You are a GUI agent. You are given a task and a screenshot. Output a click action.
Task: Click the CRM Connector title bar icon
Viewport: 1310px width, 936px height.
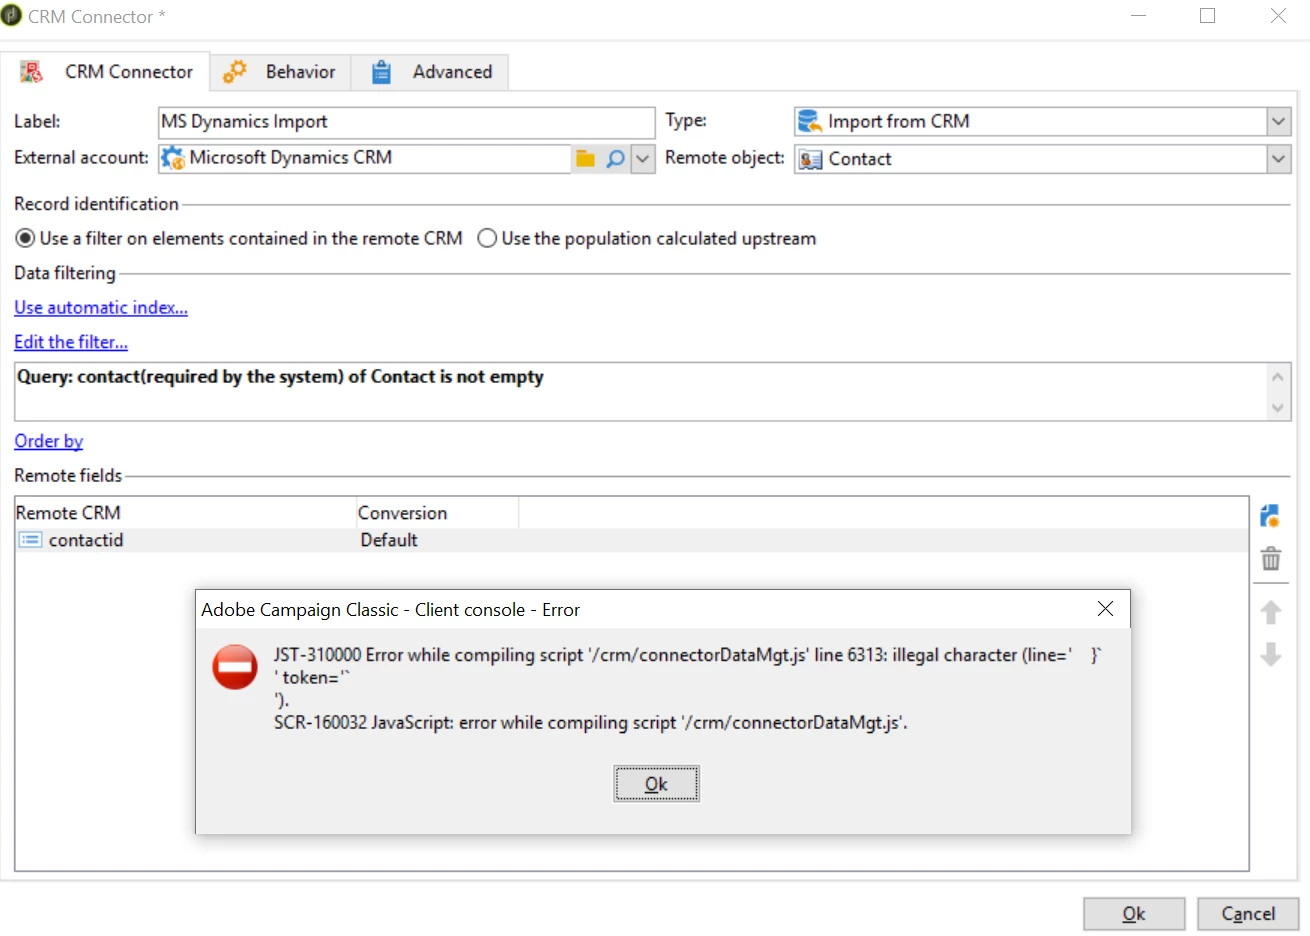(x=11, y=16)
